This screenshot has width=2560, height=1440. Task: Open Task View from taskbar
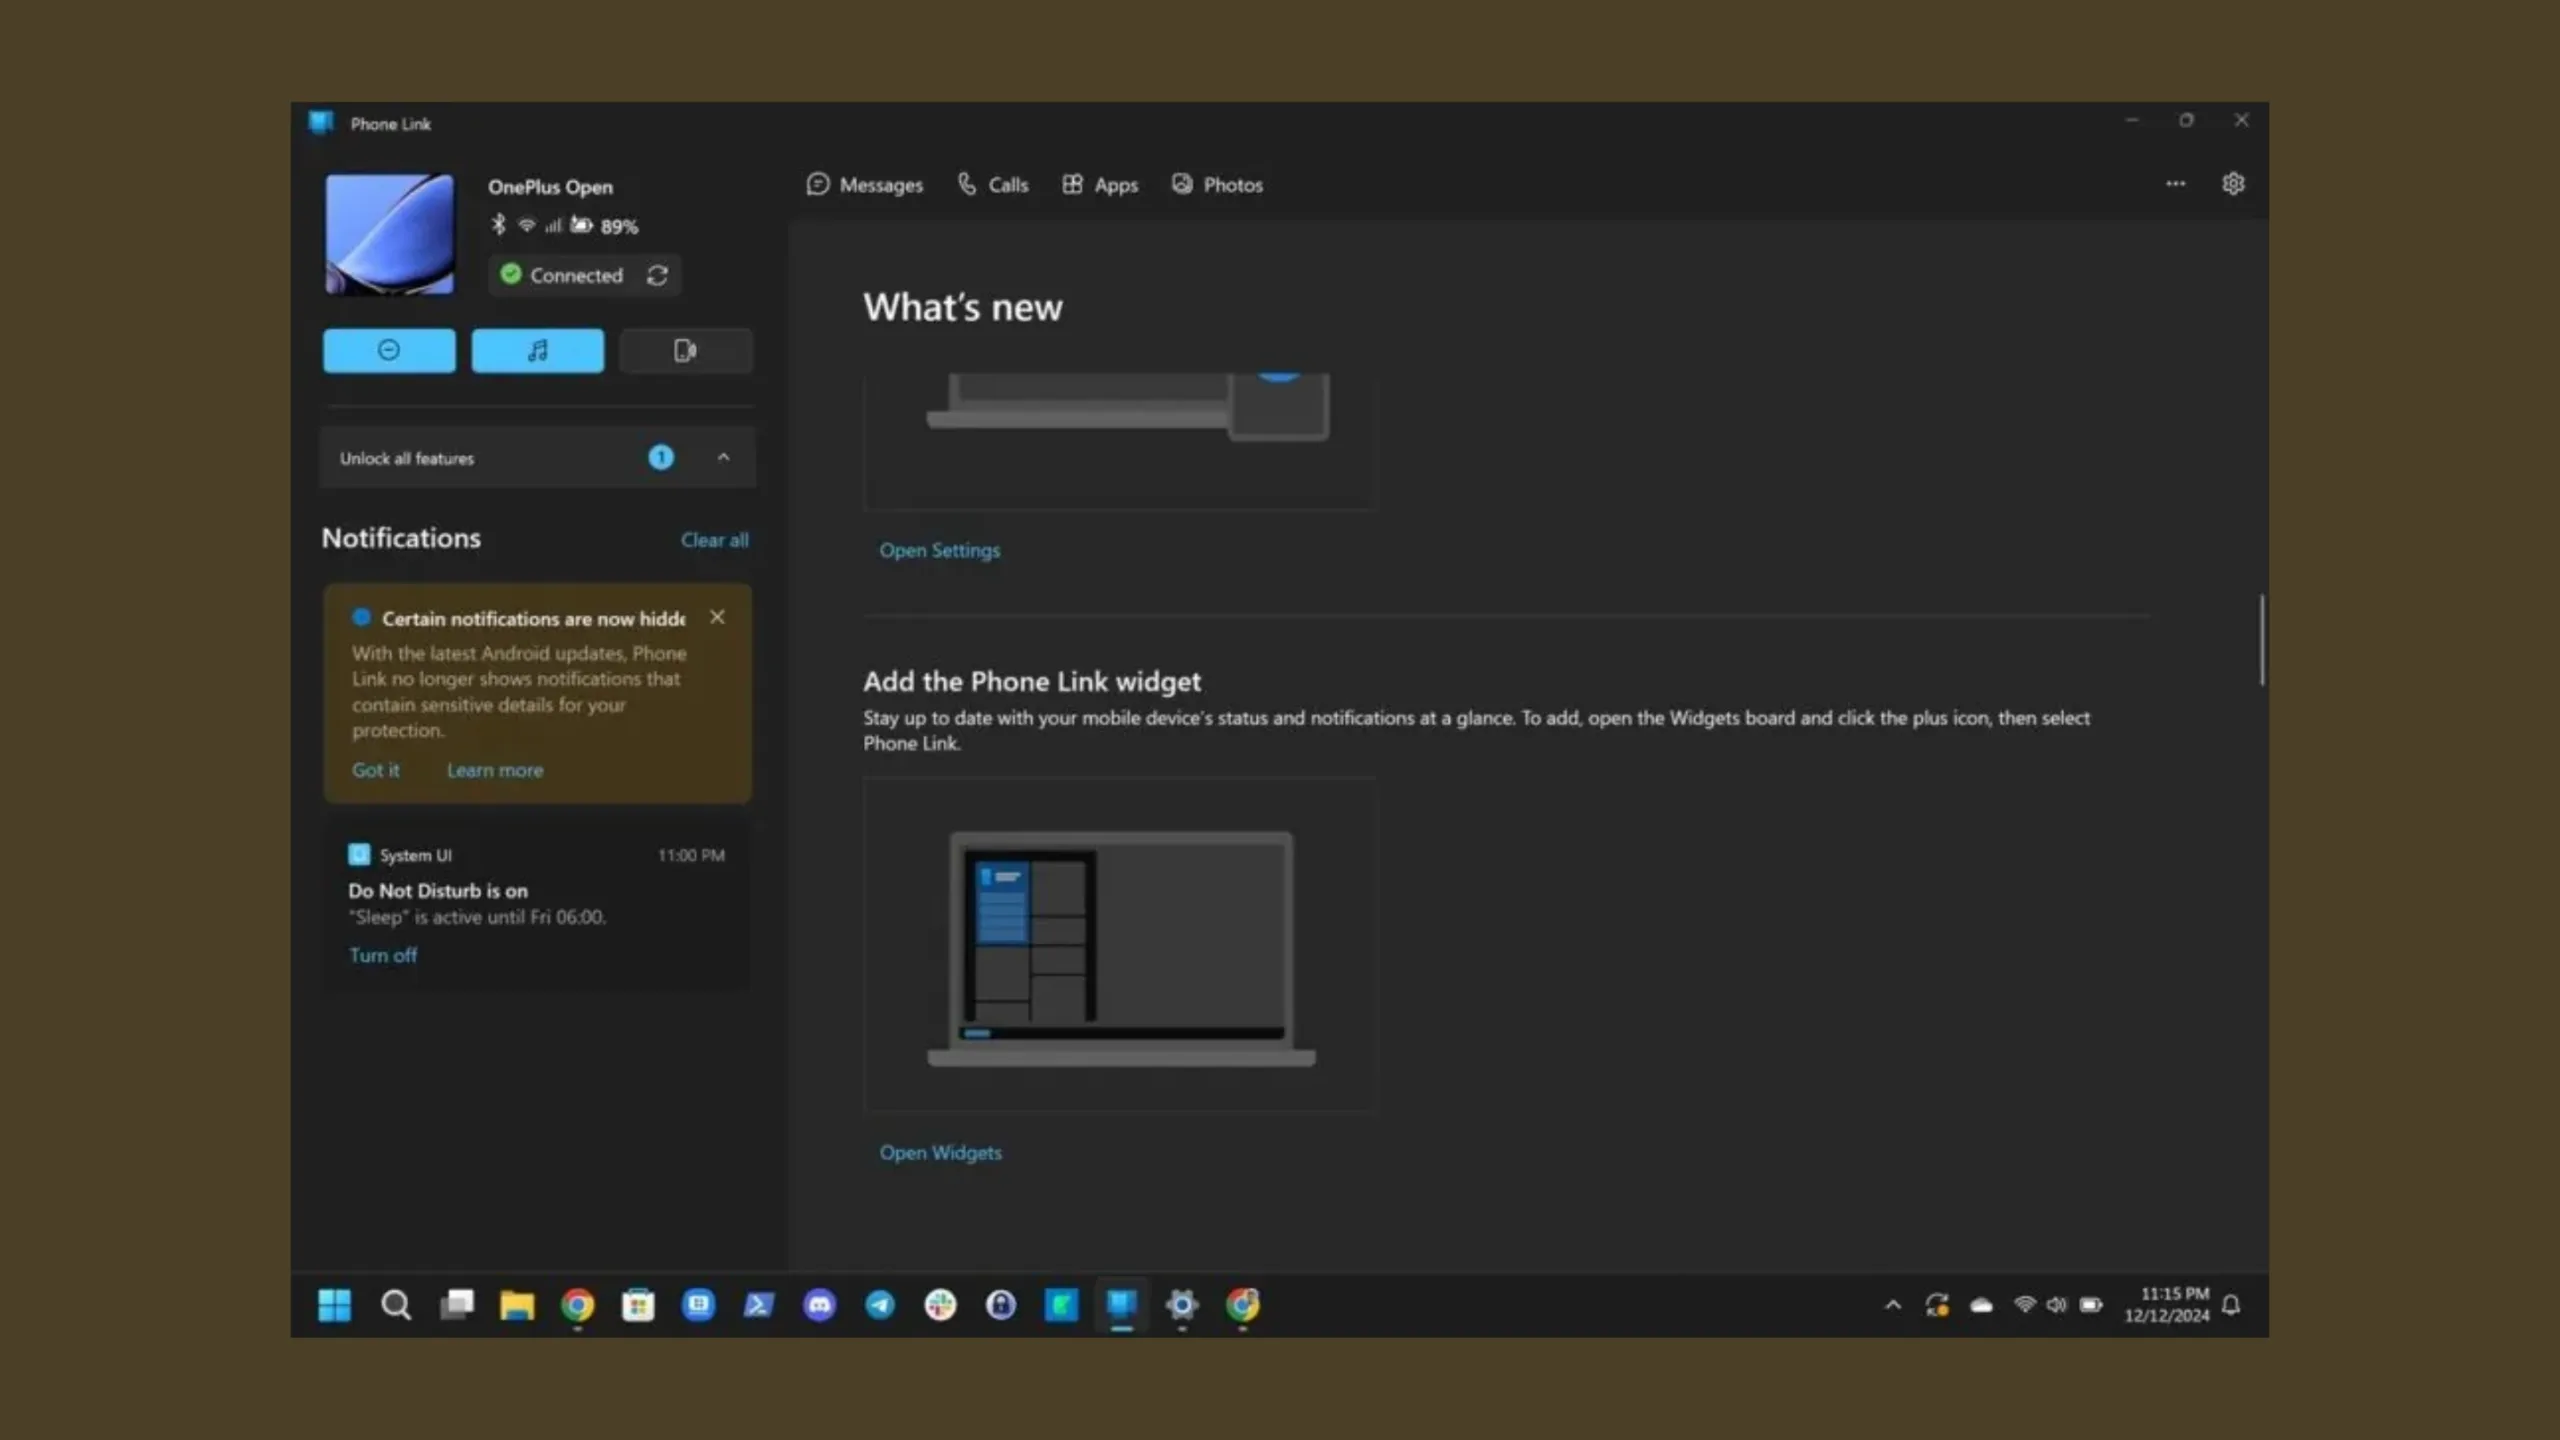tap(457, 1305)
